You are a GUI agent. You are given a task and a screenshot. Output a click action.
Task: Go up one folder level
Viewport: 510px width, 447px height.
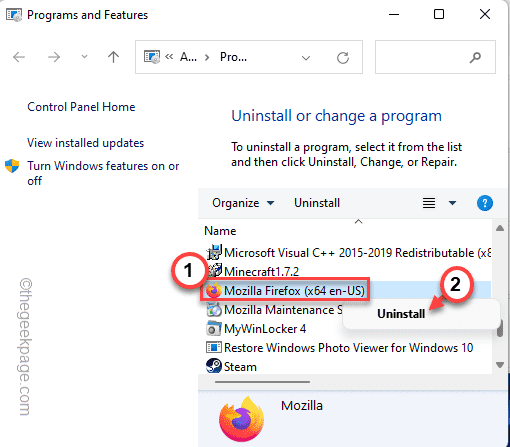click(113, 57)
